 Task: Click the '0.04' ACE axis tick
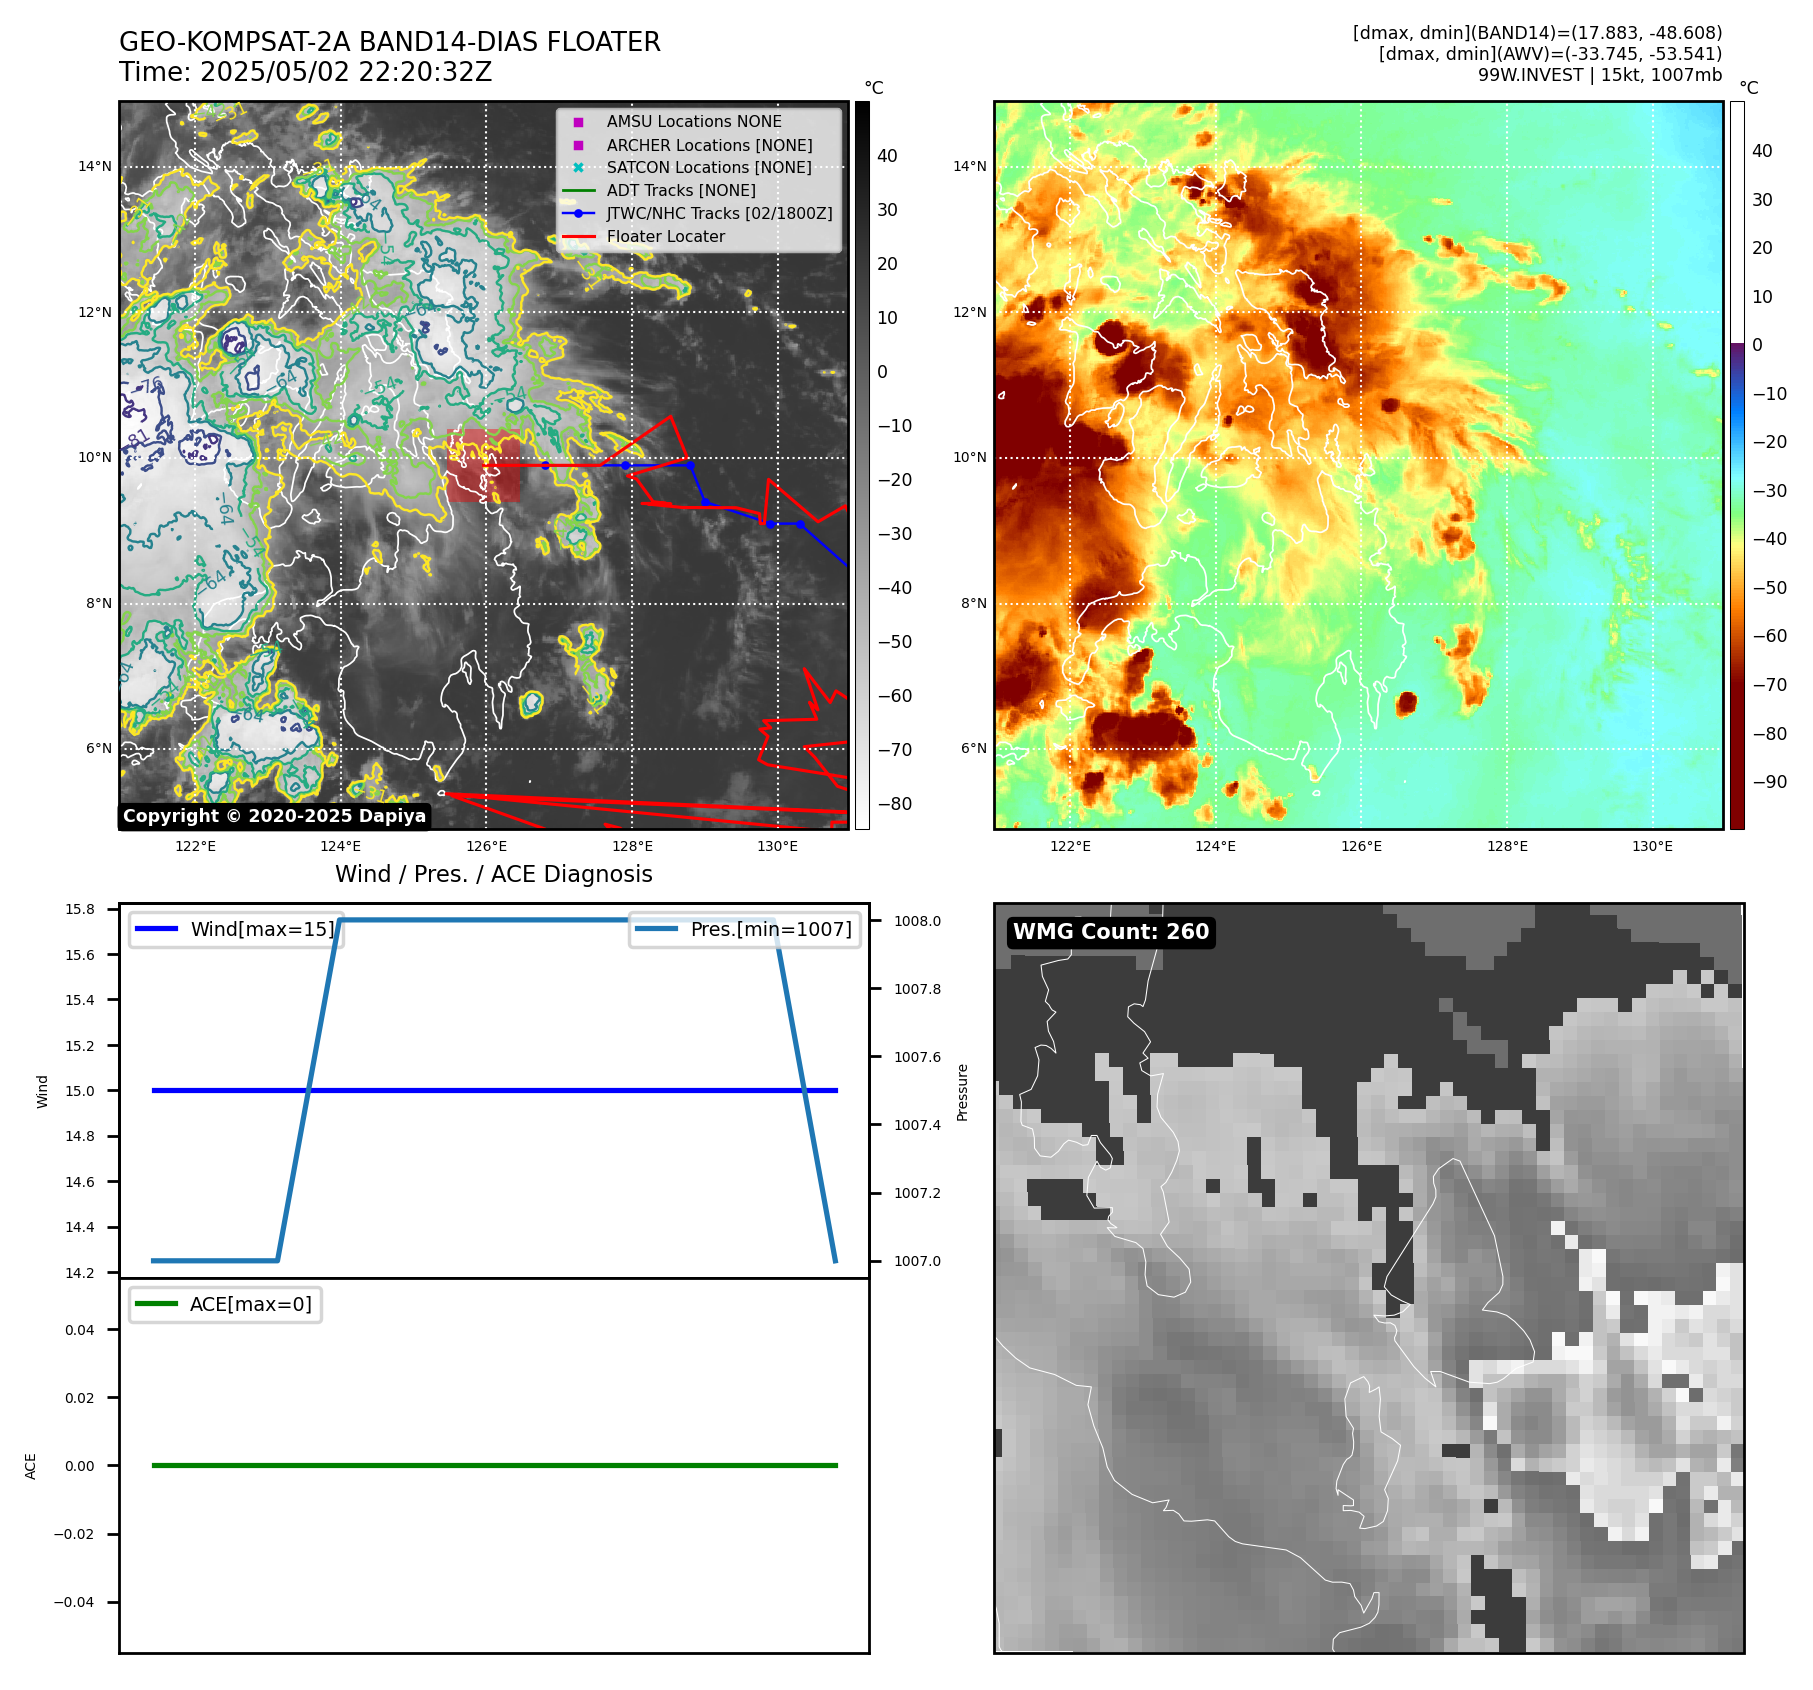click(x=80, y=1330)
